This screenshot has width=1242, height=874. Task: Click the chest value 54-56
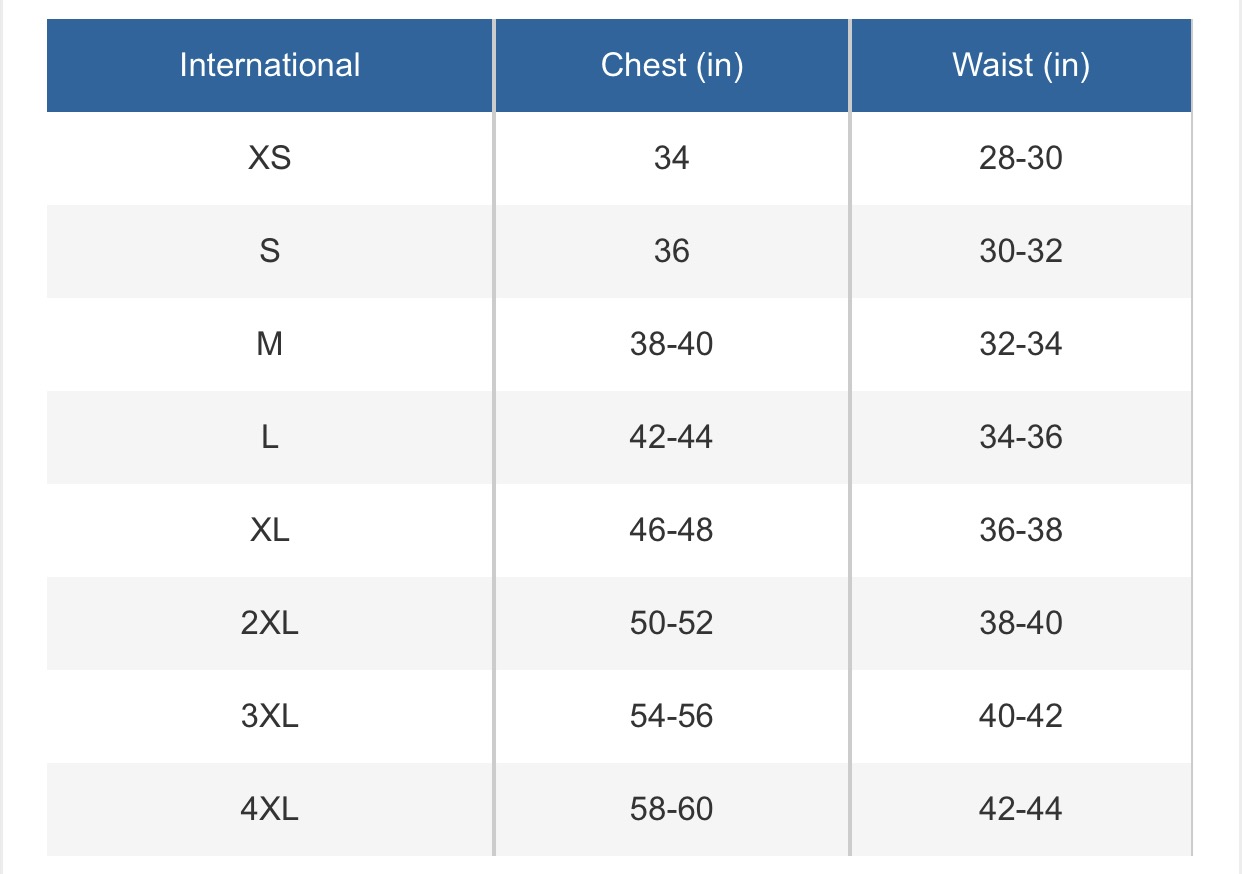tap(671, 716)
